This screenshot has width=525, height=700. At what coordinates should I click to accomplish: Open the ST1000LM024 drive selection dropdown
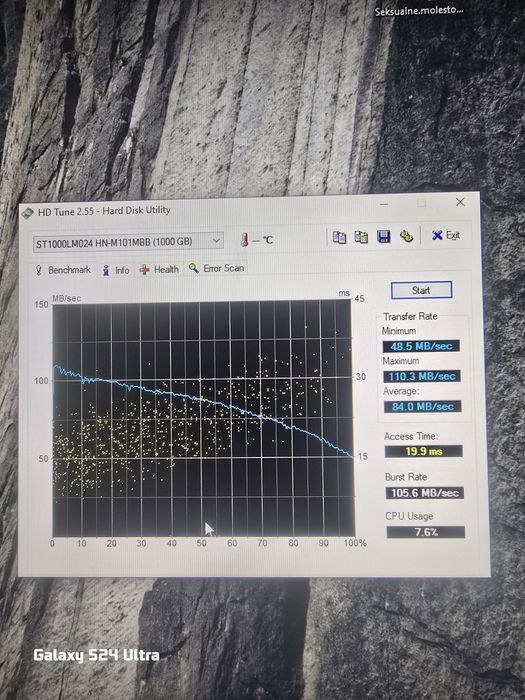point(128,242)
